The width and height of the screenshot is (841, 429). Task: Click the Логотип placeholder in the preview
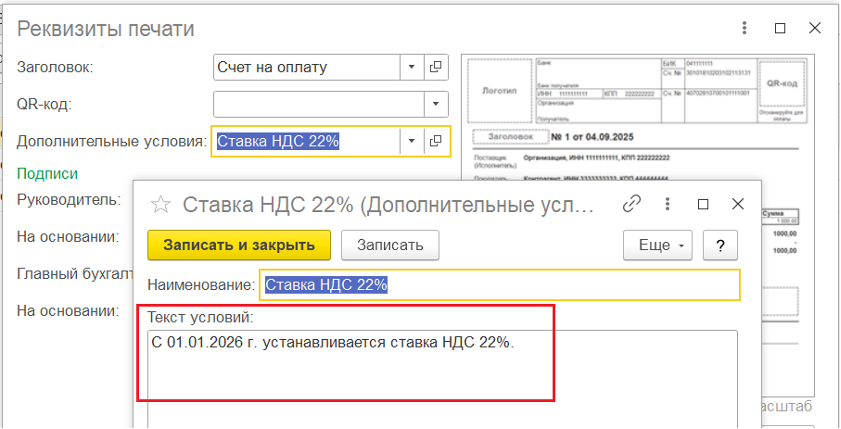click(499, 91)
